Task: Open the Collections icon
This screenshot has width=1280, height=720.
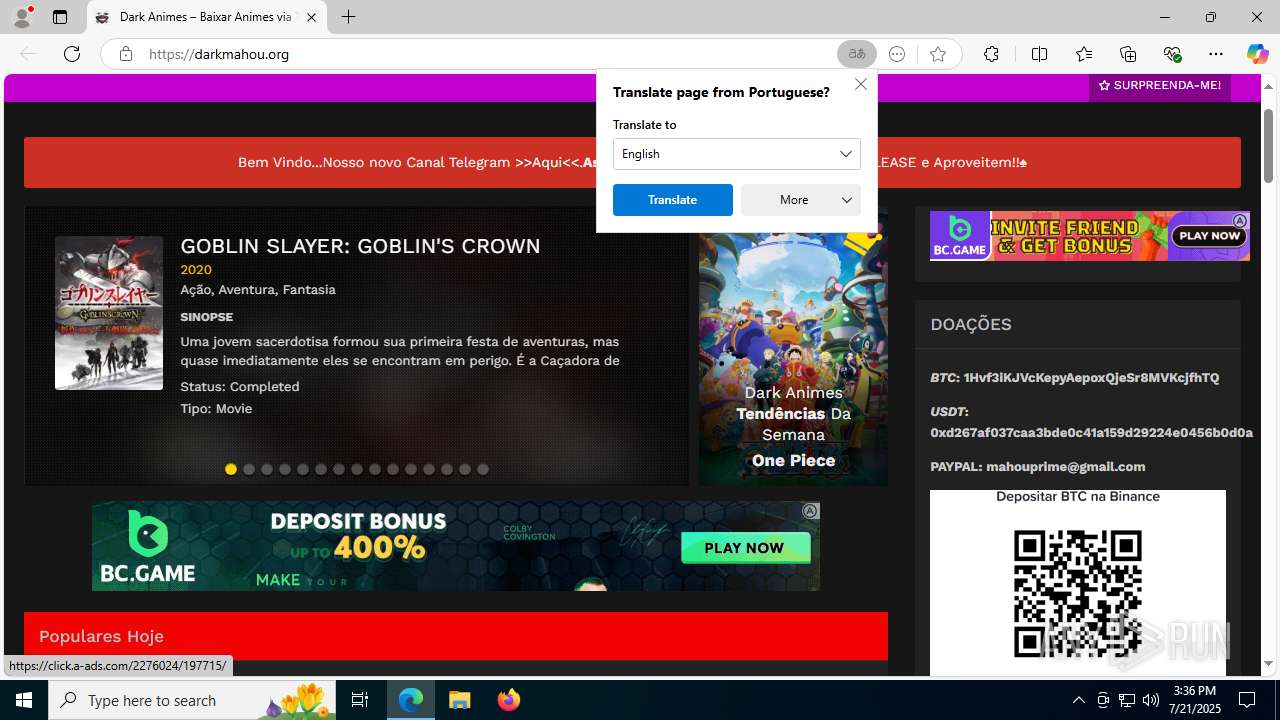Action: tap(1128, 54)
